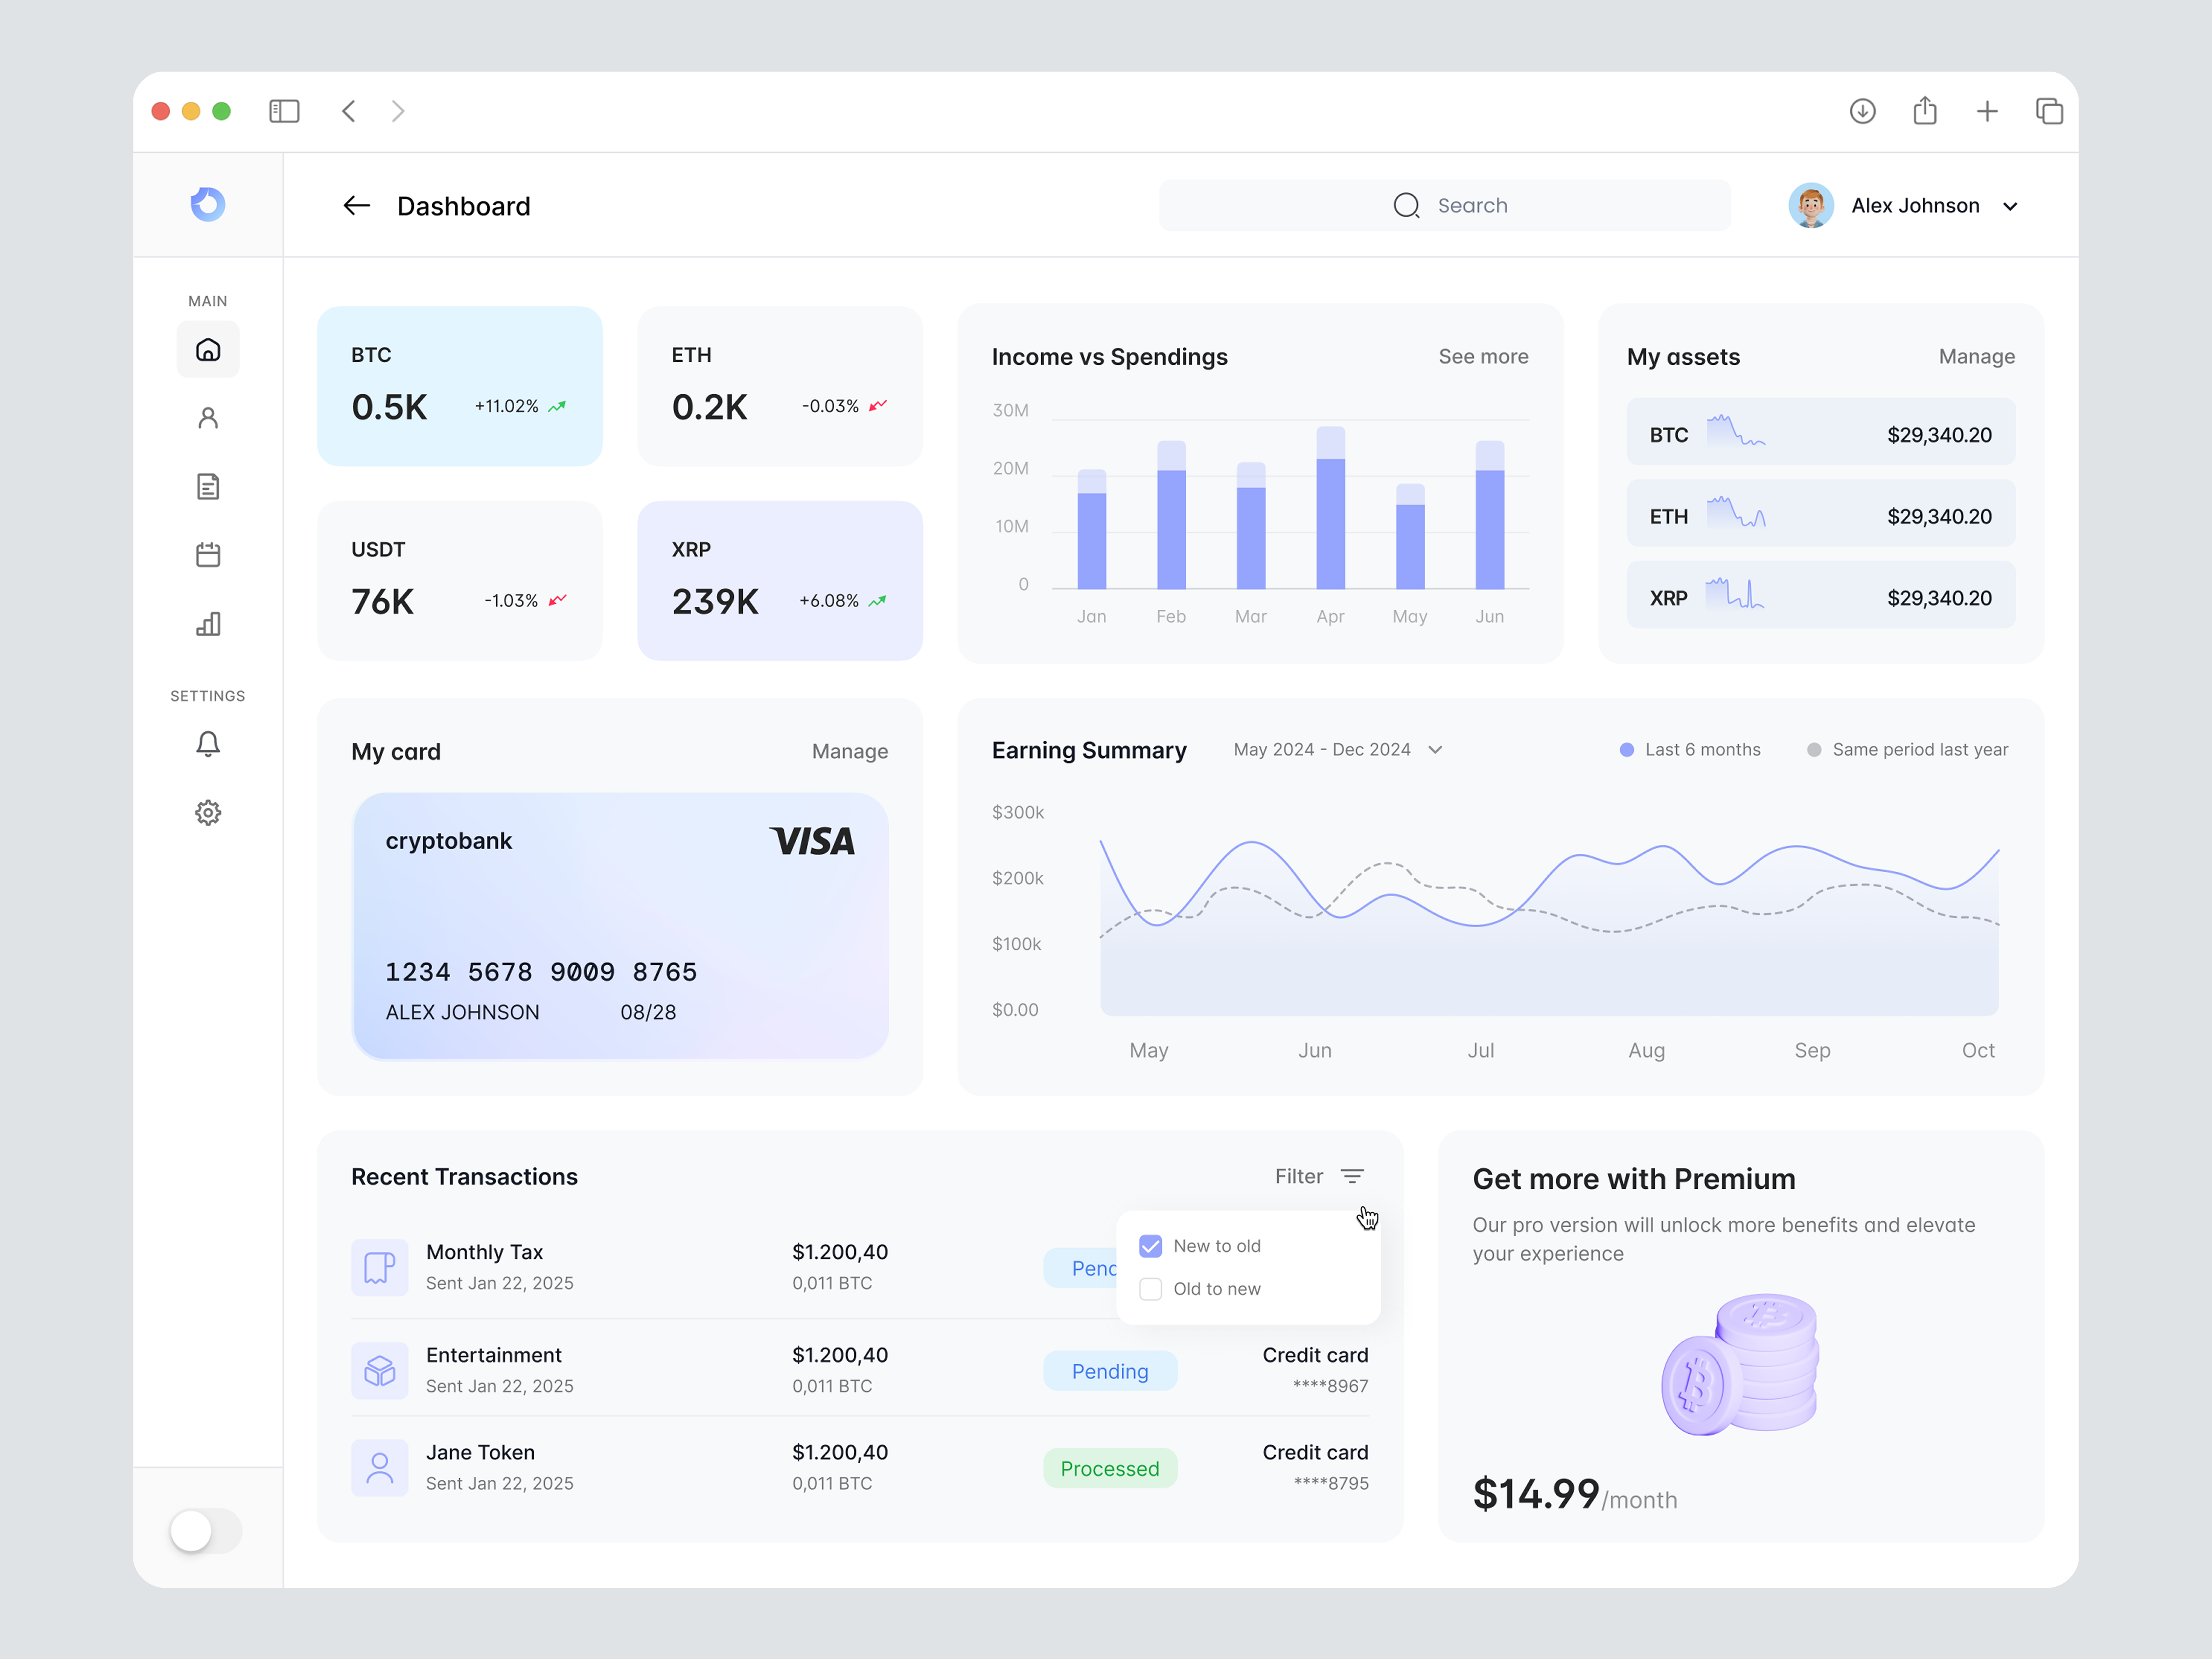Open BTC row in My assets

(x=1821, y=432)
